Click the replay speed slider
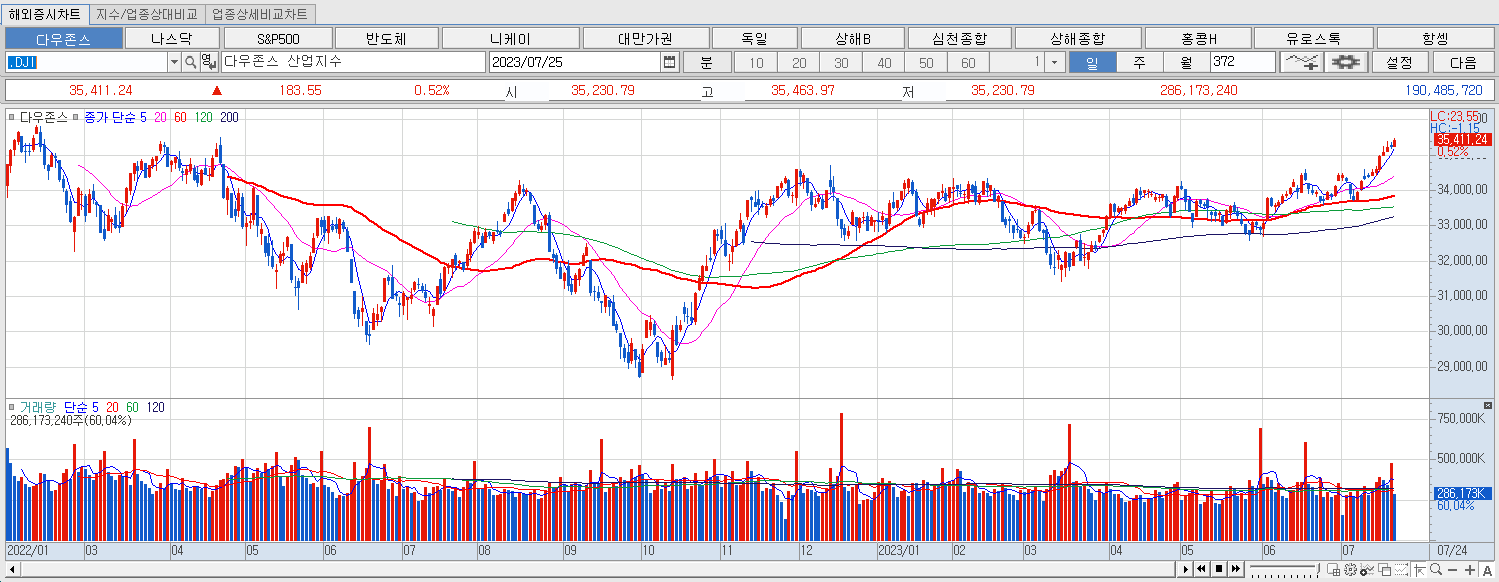 [x=1283, y=569]
